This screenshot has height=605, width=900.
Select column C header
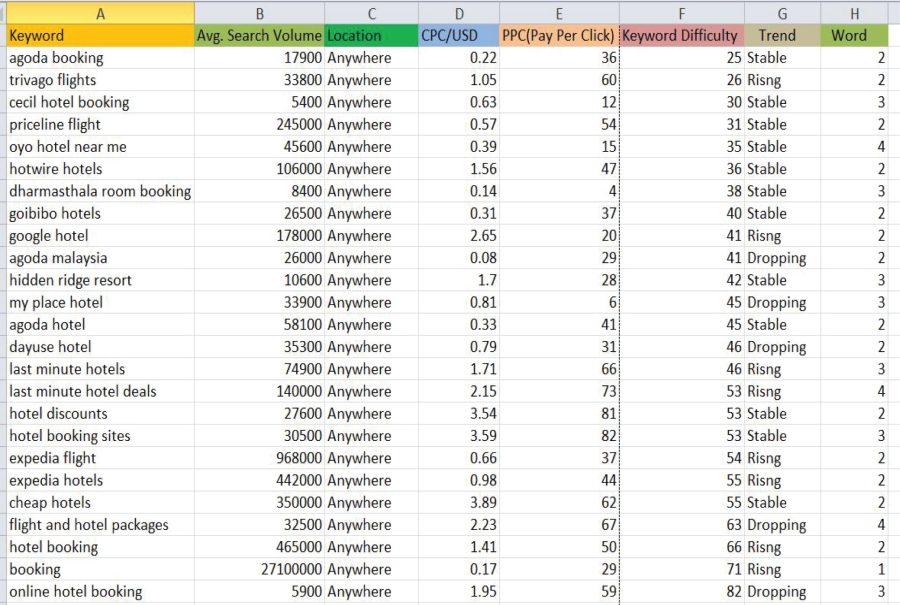(x=371, y=13)
